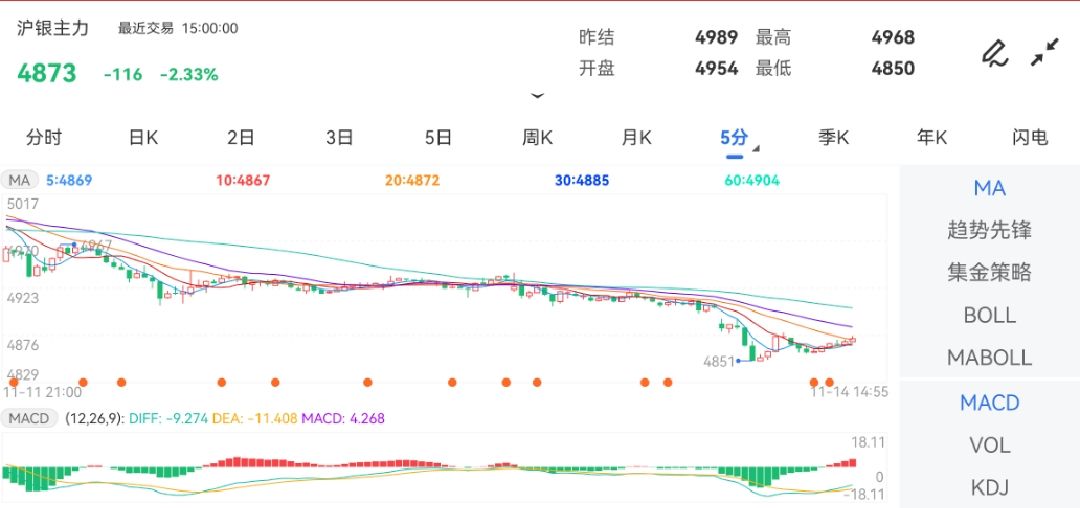Screen dimensions: 1080x508
Task: Click the 4851 low price marker
Action: (719, 361)
